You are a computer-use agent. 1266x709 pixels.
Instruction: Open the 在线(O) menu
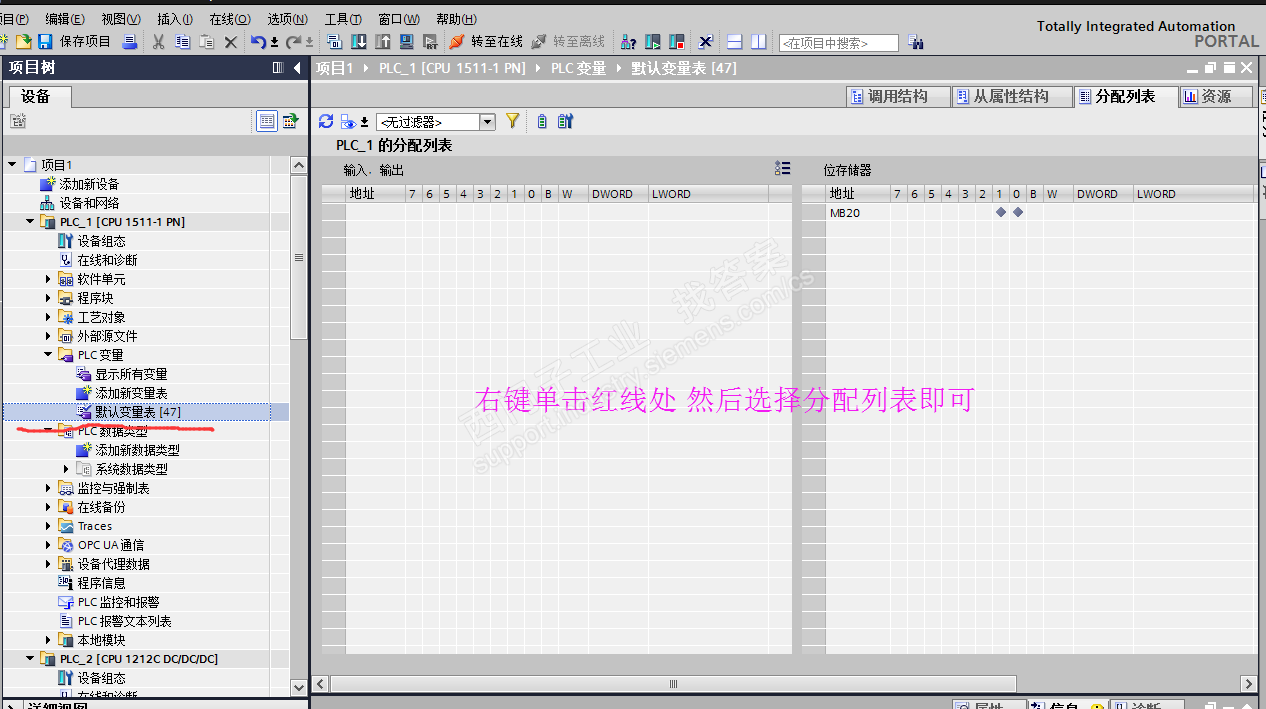(230, 19)
